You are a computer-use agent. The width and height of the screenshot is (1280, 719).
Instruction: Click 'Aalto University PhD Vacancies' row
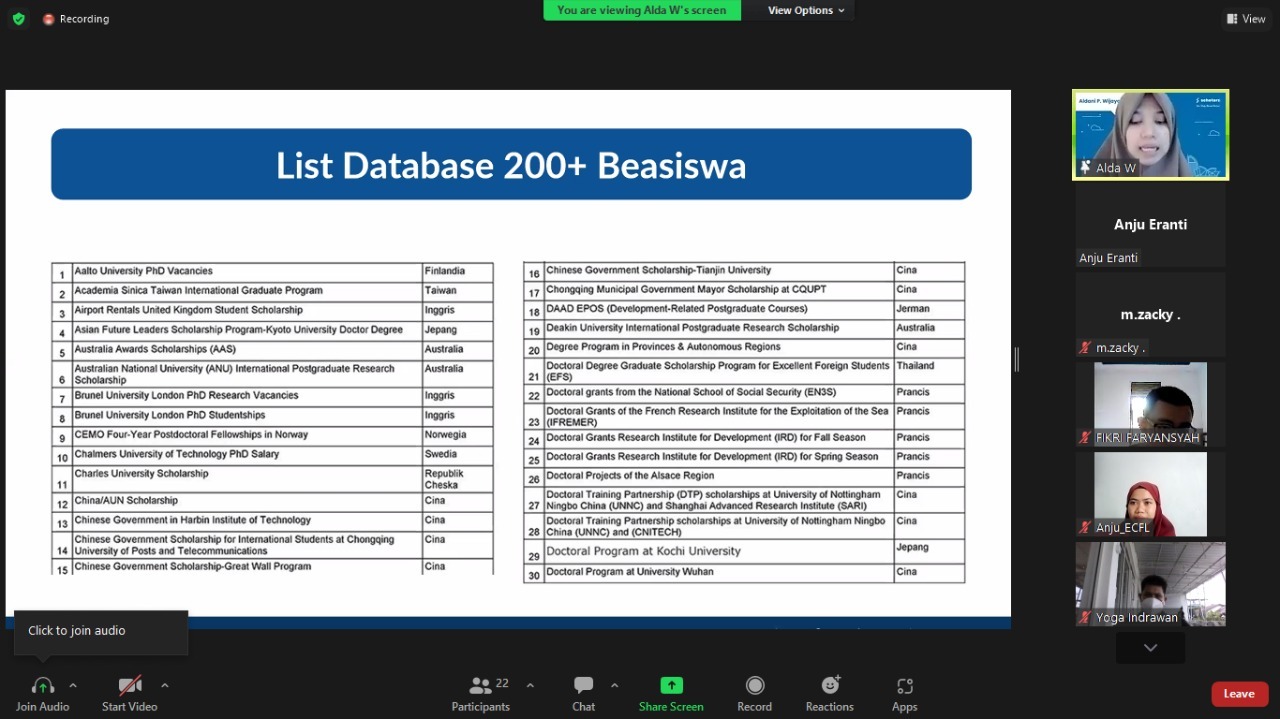[x=272, y=272]
